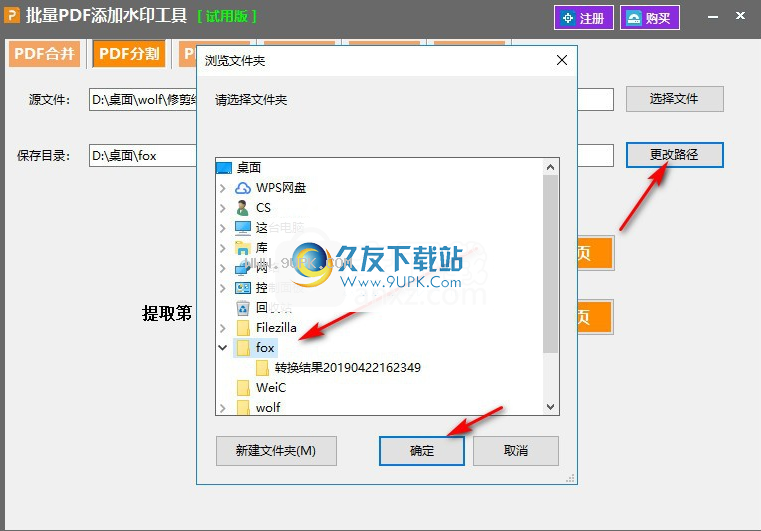Image resolution: width=761 pixels, height=531 pixels.
Task: Click the fox folder icon
Action: pyautogui.click(x=243, y=348)
